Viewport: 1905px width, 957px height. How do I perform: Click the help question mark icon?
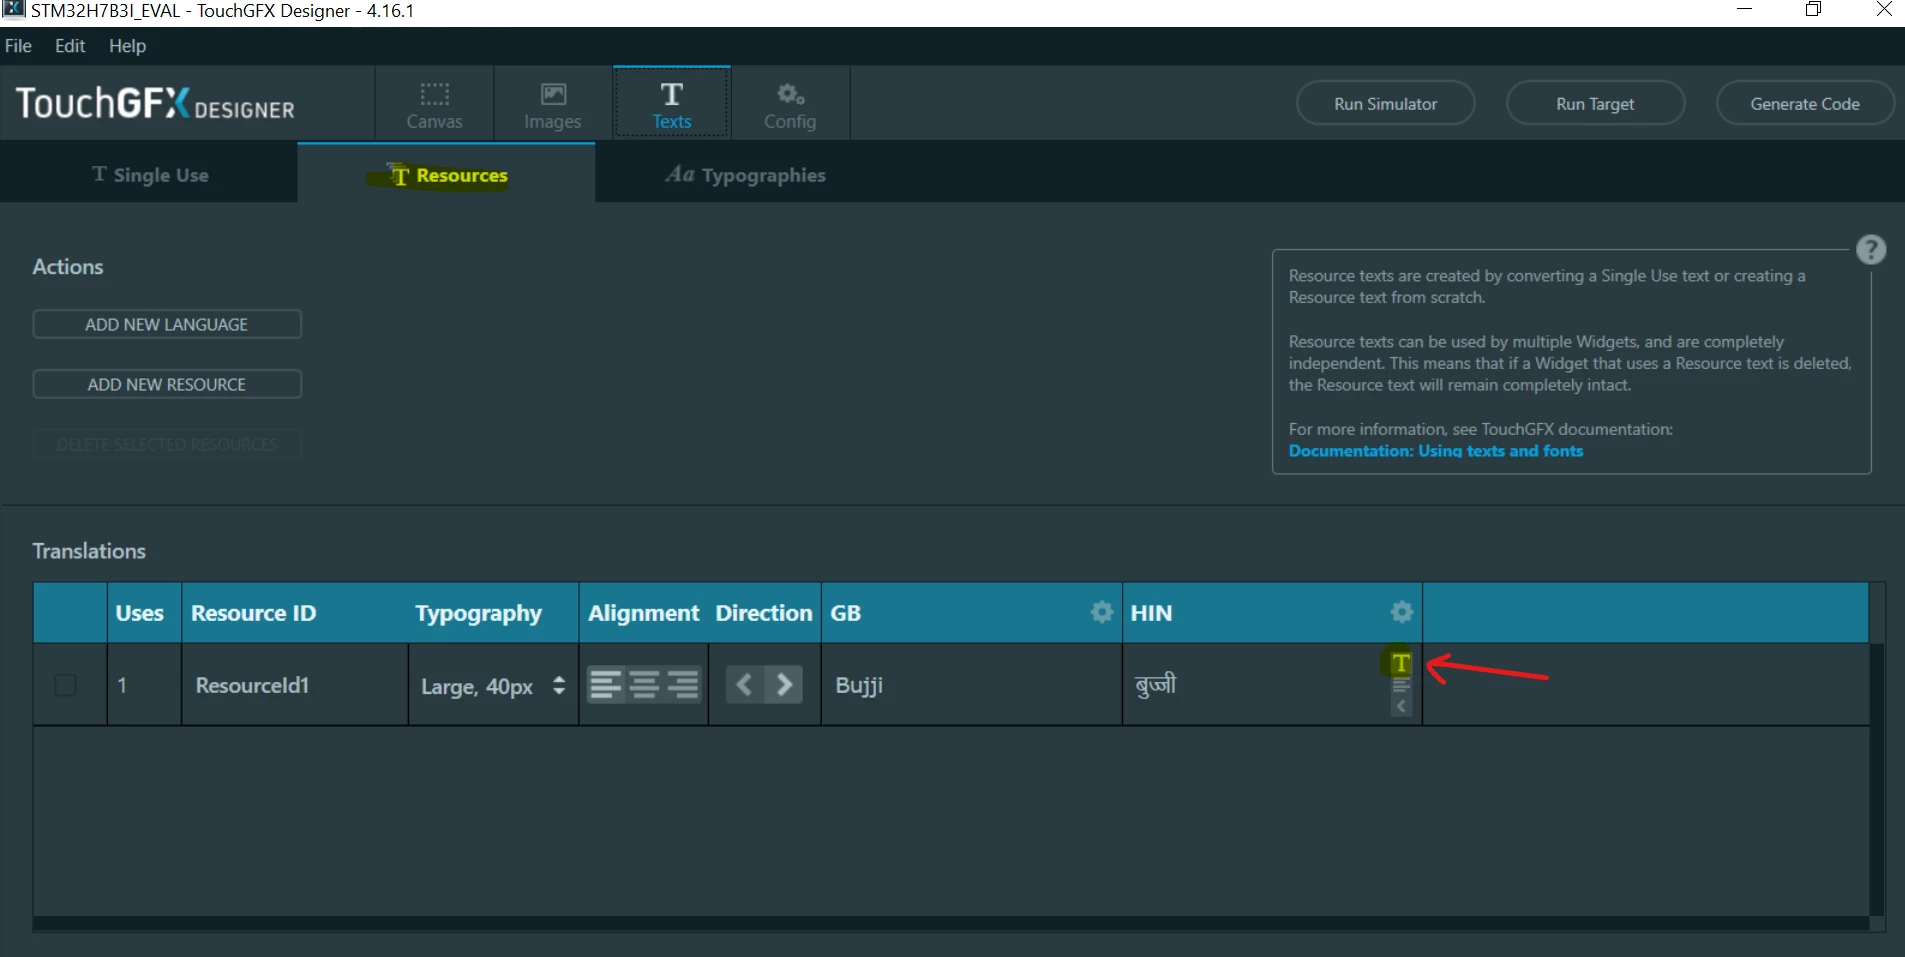point(1871,249)
